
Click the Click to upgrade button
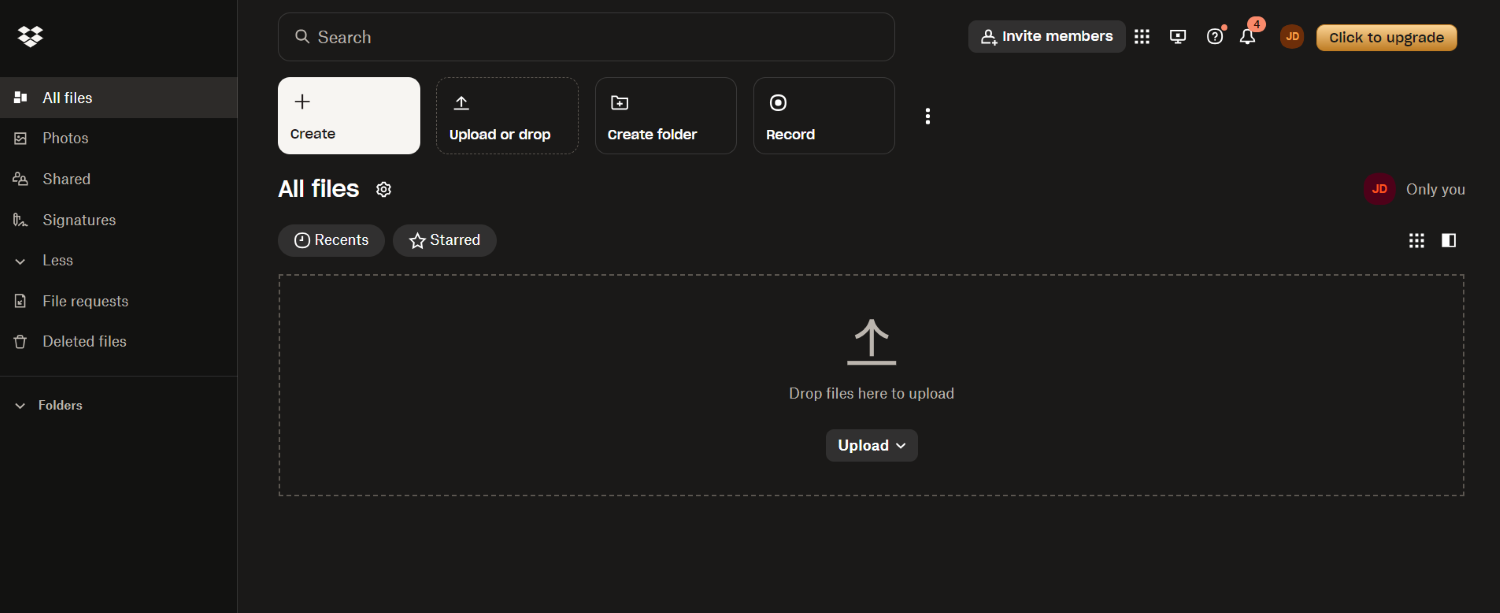[x=1386, y=37]
